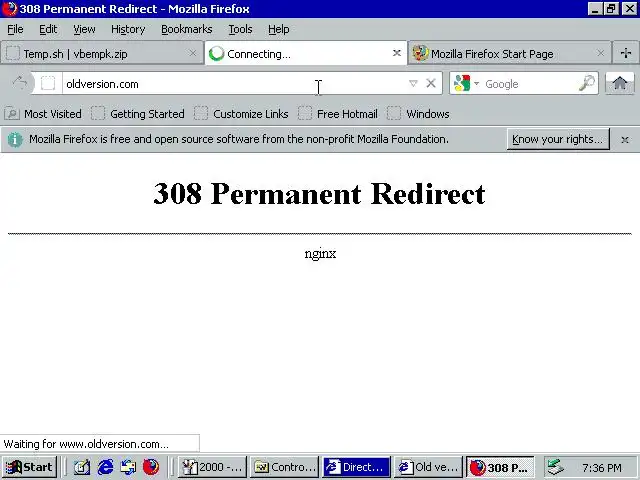This screenshot has height=480, width=640.
Task: Click the nginx text on page
Action: (320, 253)
